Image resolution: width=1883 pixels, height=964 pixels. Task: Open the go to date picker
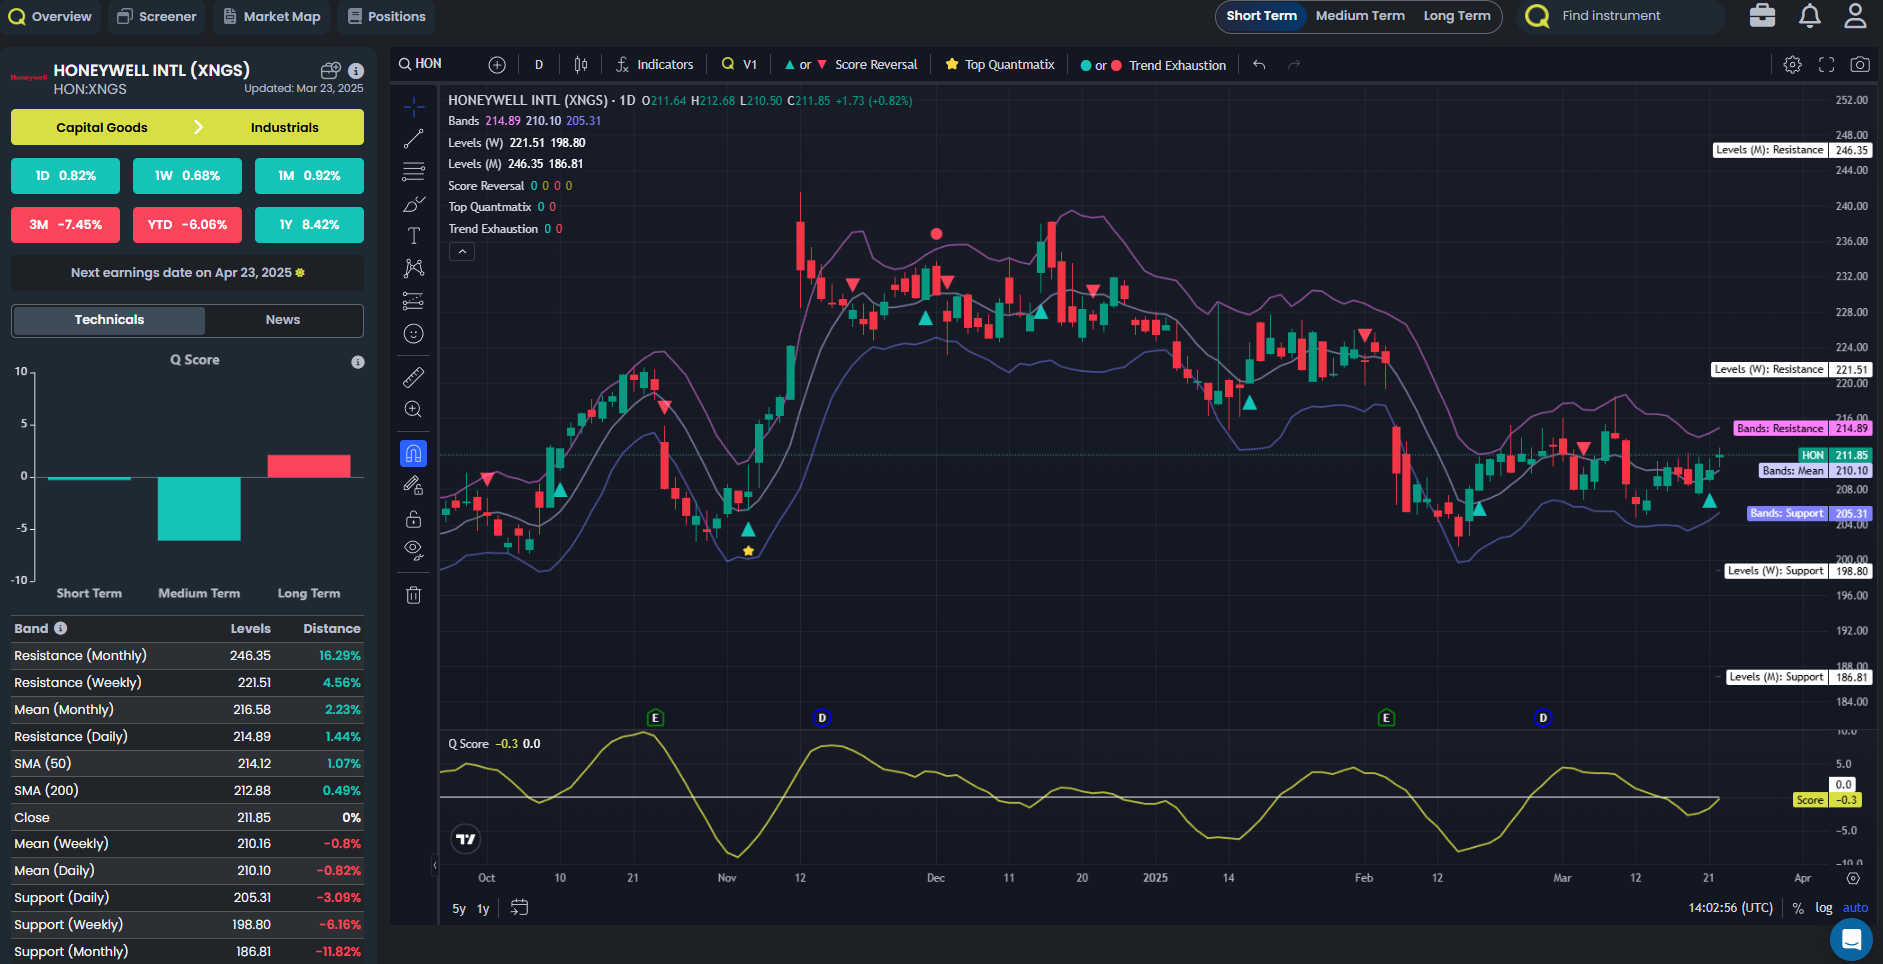519,908
